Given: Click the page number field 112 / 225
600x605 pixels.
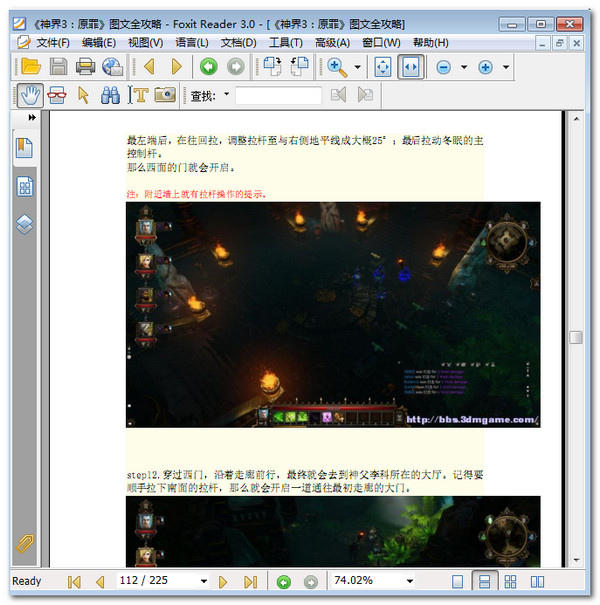Looking at the screenshot, I should 158,581.
